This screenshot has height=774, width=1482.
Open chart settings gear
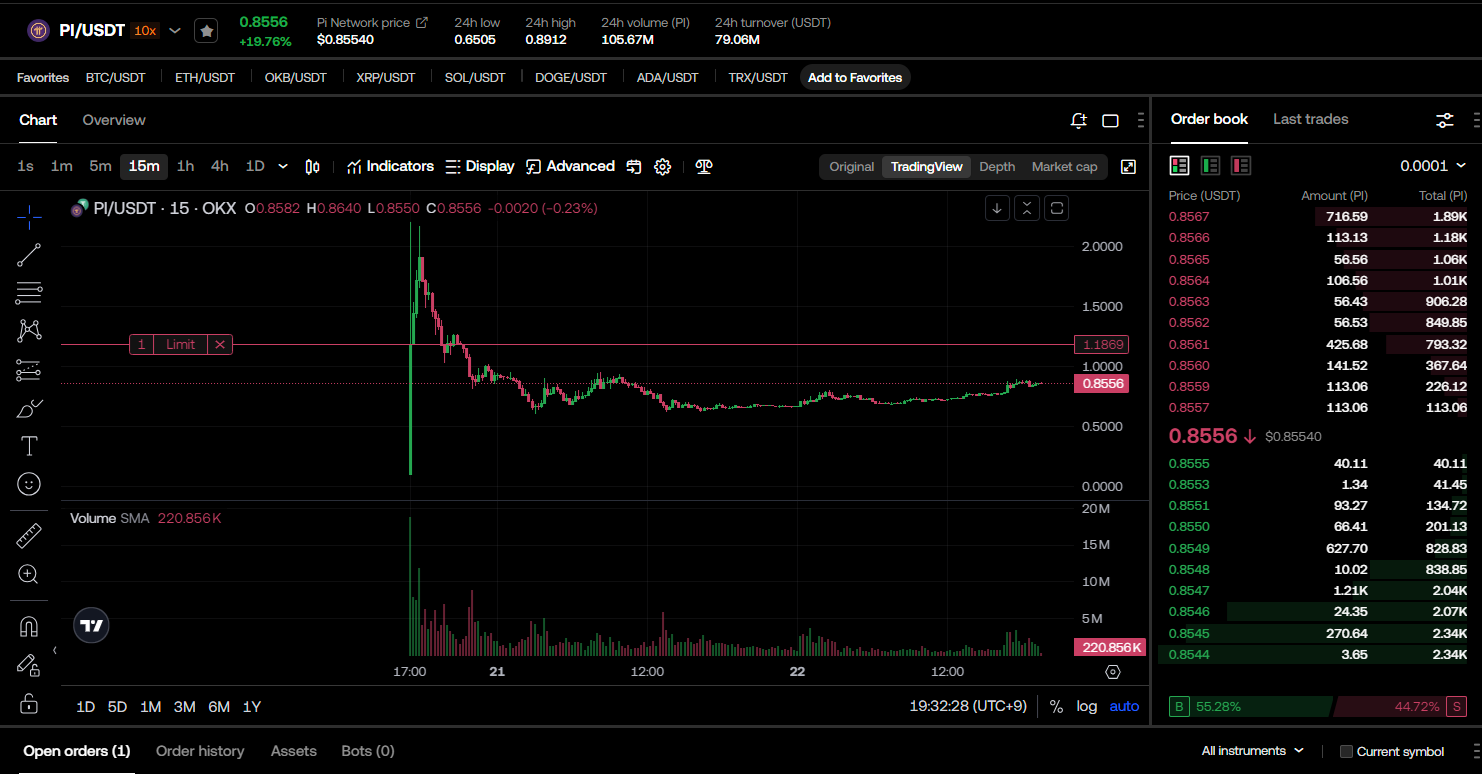[x=662, y=167]
